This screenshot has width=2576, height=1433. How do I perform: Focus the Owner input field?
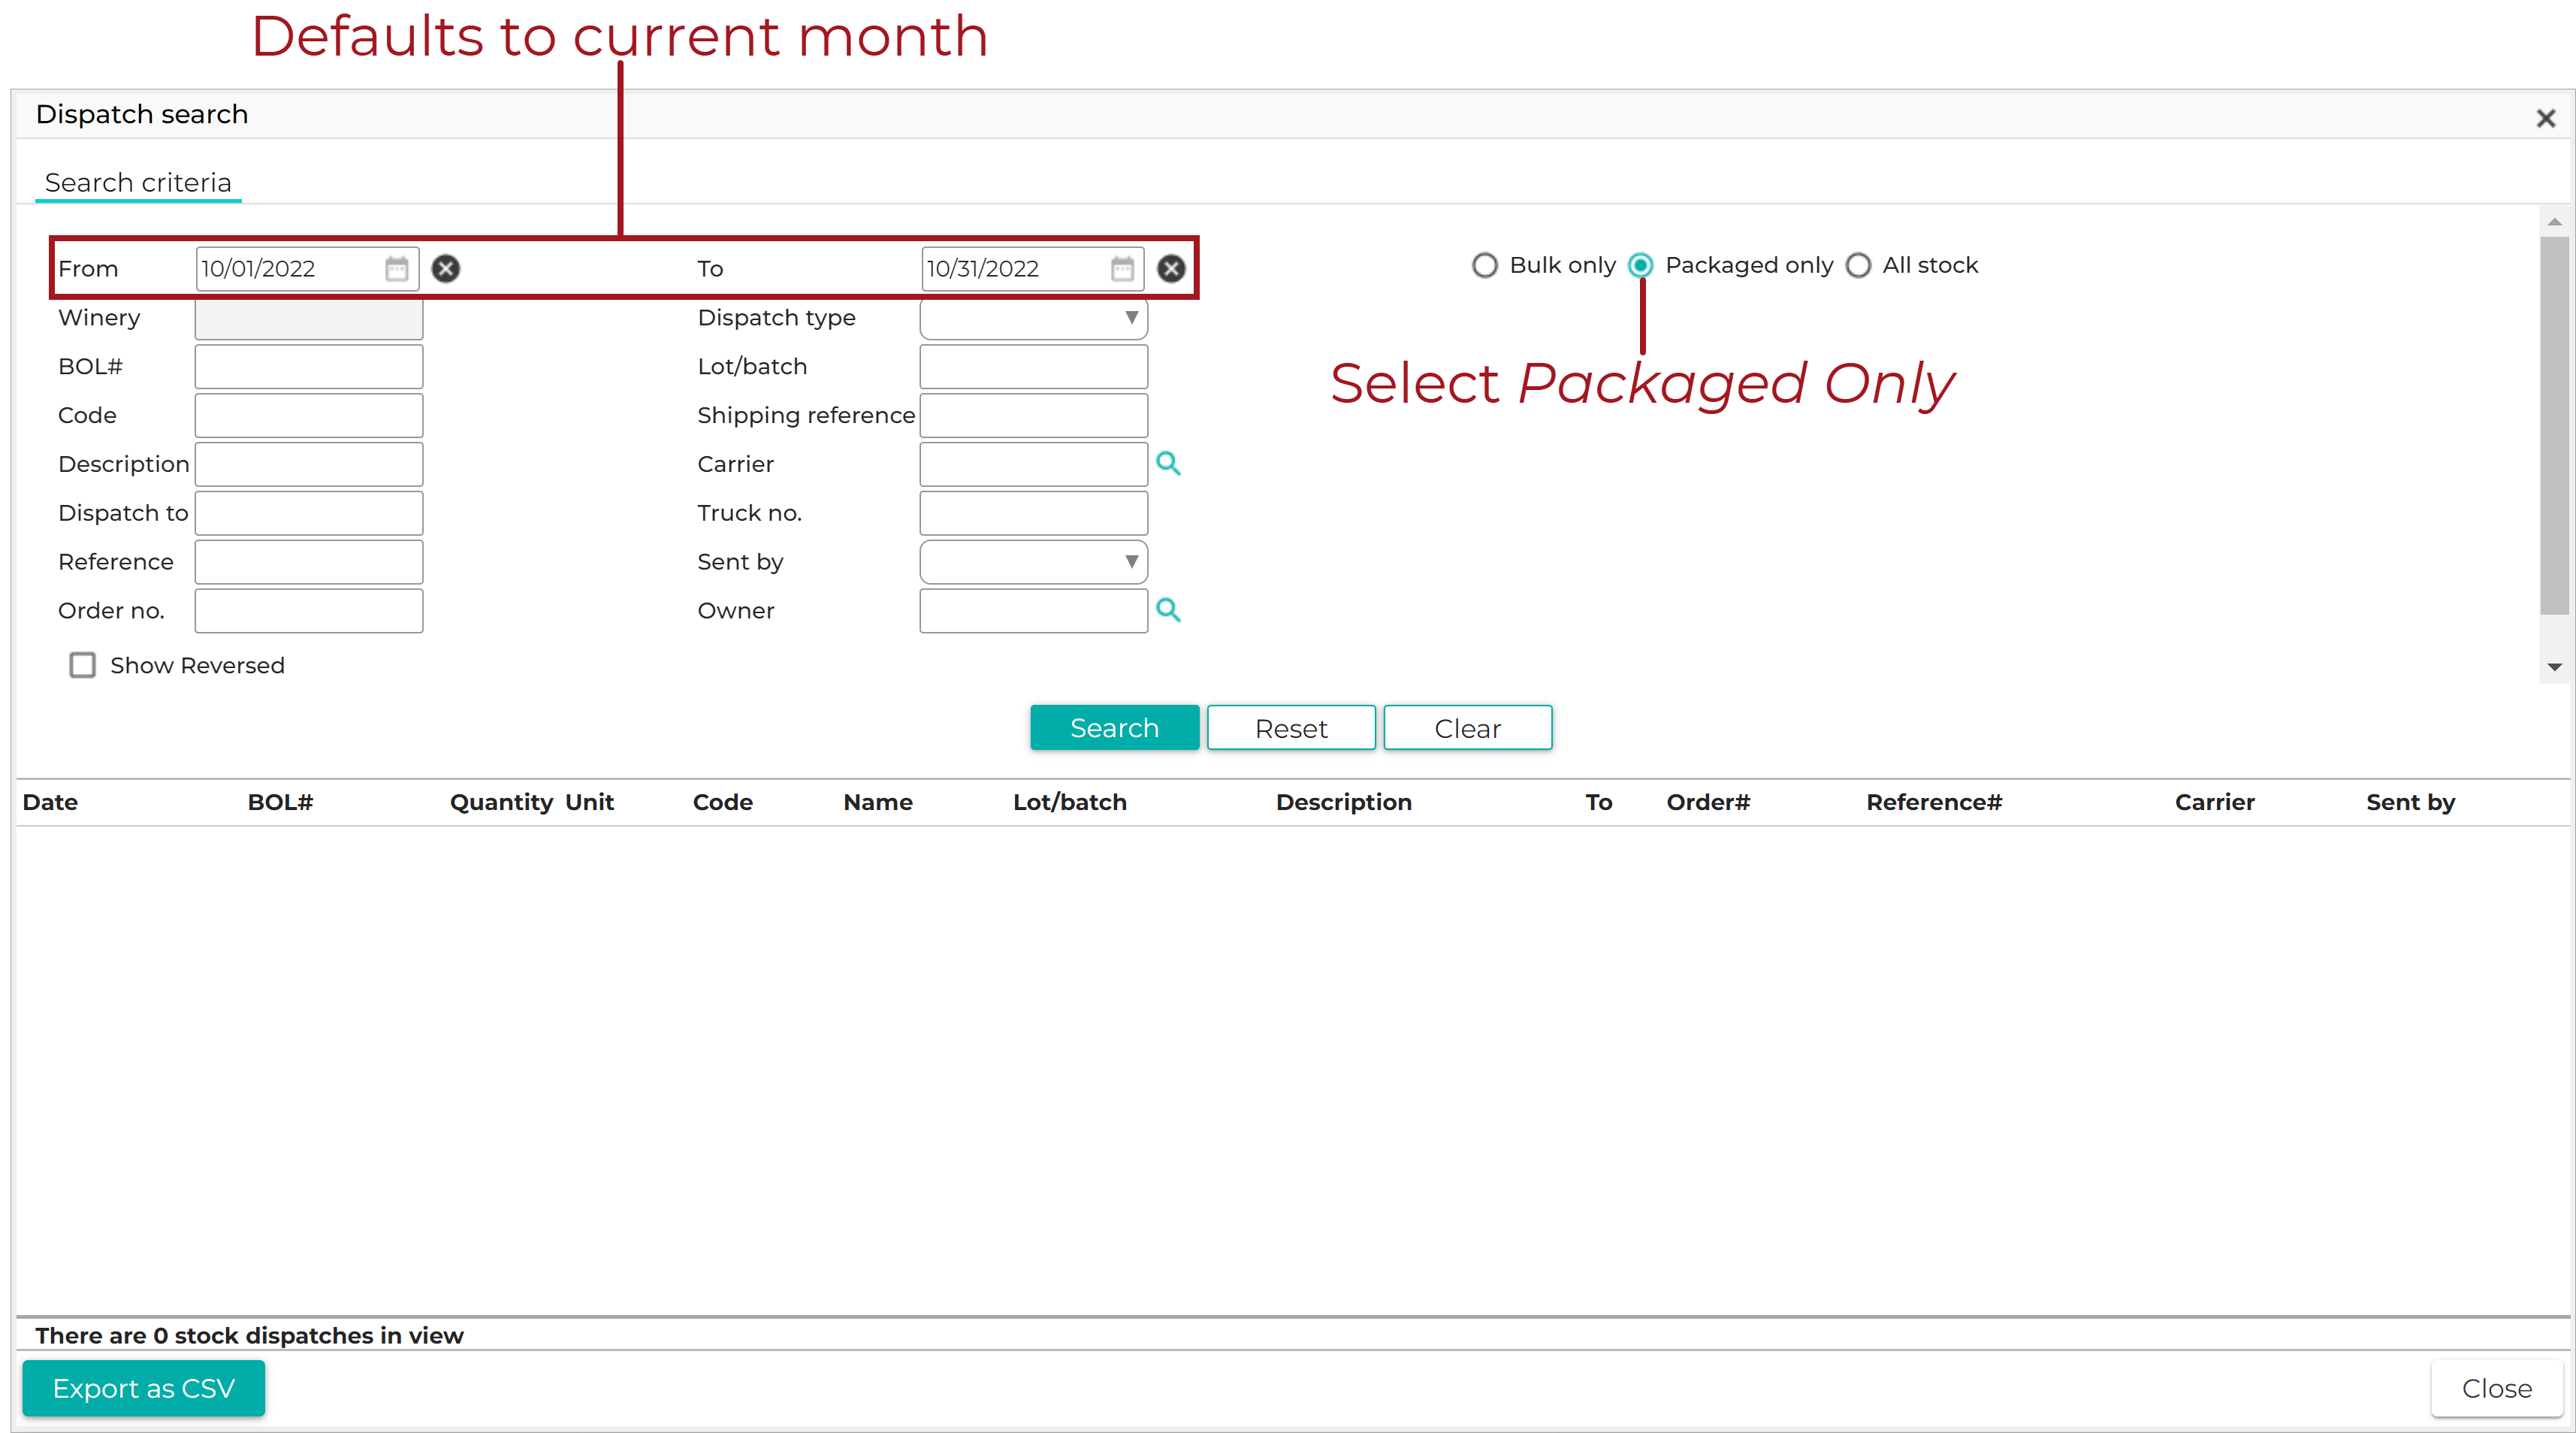[x=1033, y=610]
